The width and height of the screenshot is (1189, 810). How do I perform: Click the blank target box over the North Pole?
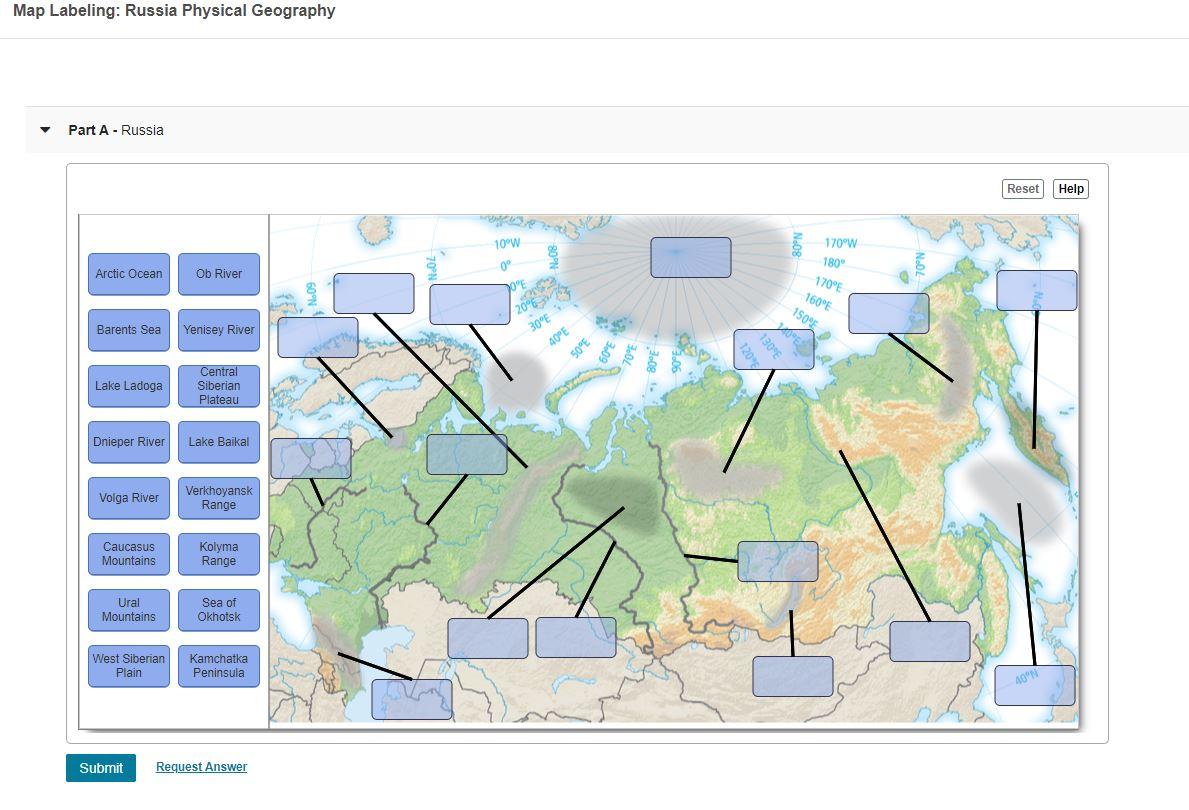[691, 257]
